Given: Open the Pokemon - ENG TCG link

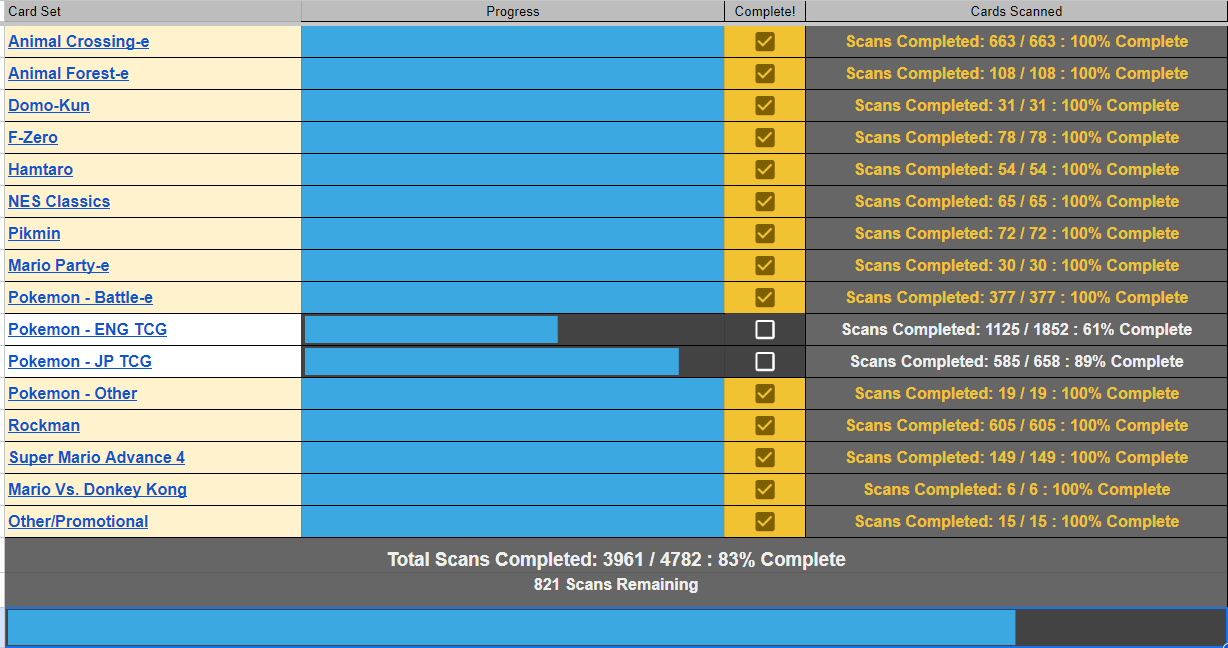Looking at the screenshot, I should pyautogui.click(x=87, y=329).
